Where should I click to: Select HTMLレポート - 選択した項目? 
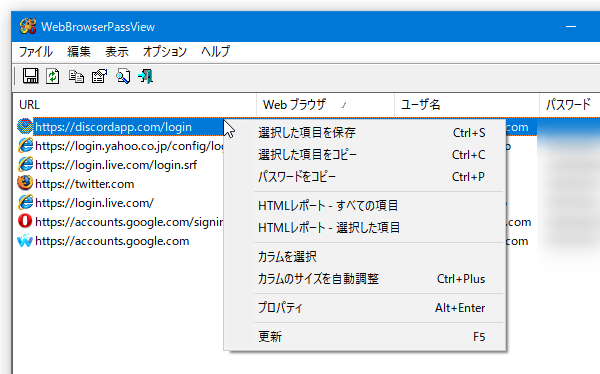365,228
